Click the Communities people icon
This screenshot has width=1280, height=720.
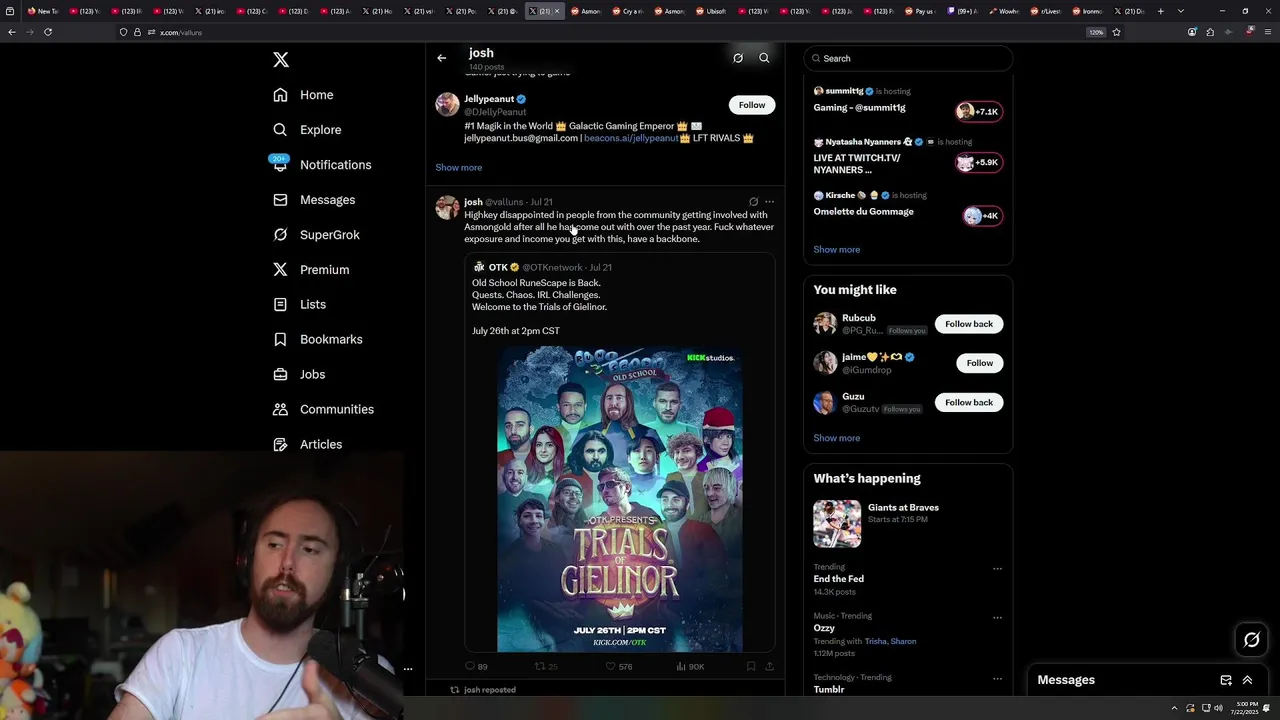[x=280, y=410]
